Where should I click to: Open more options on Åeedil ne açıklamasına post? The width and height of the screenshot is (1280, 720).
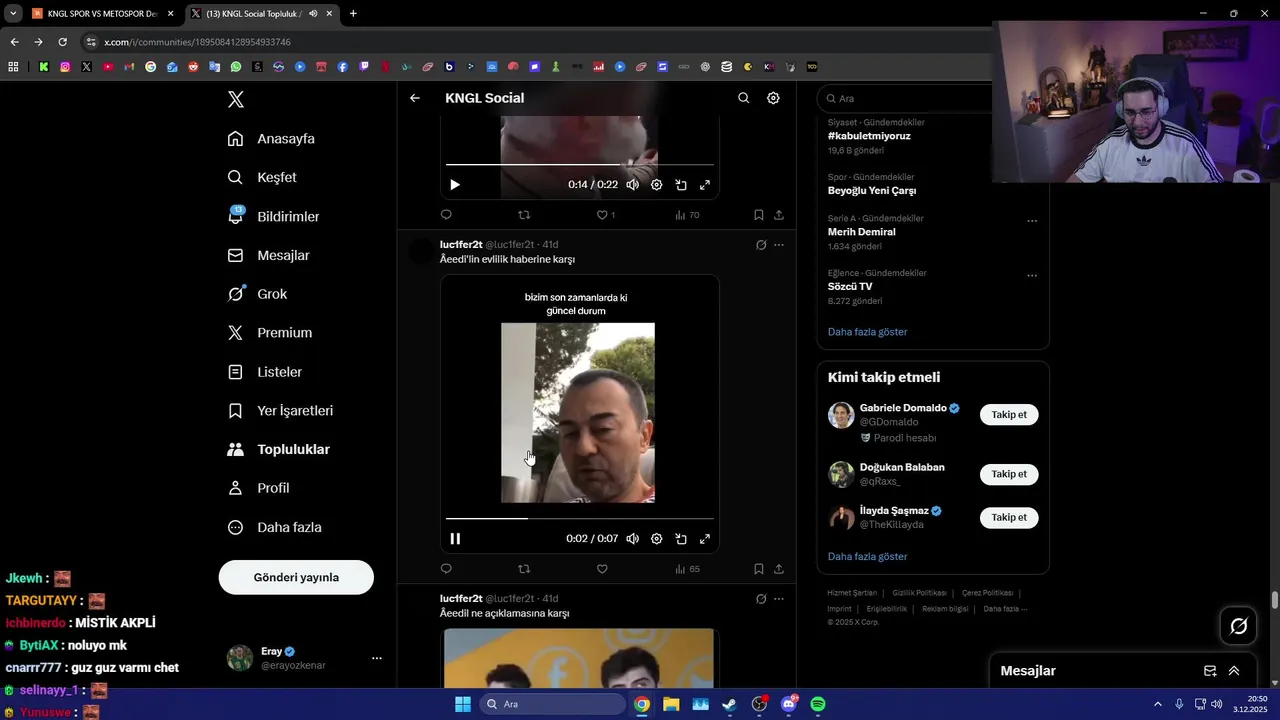click(x=779, y=599)
